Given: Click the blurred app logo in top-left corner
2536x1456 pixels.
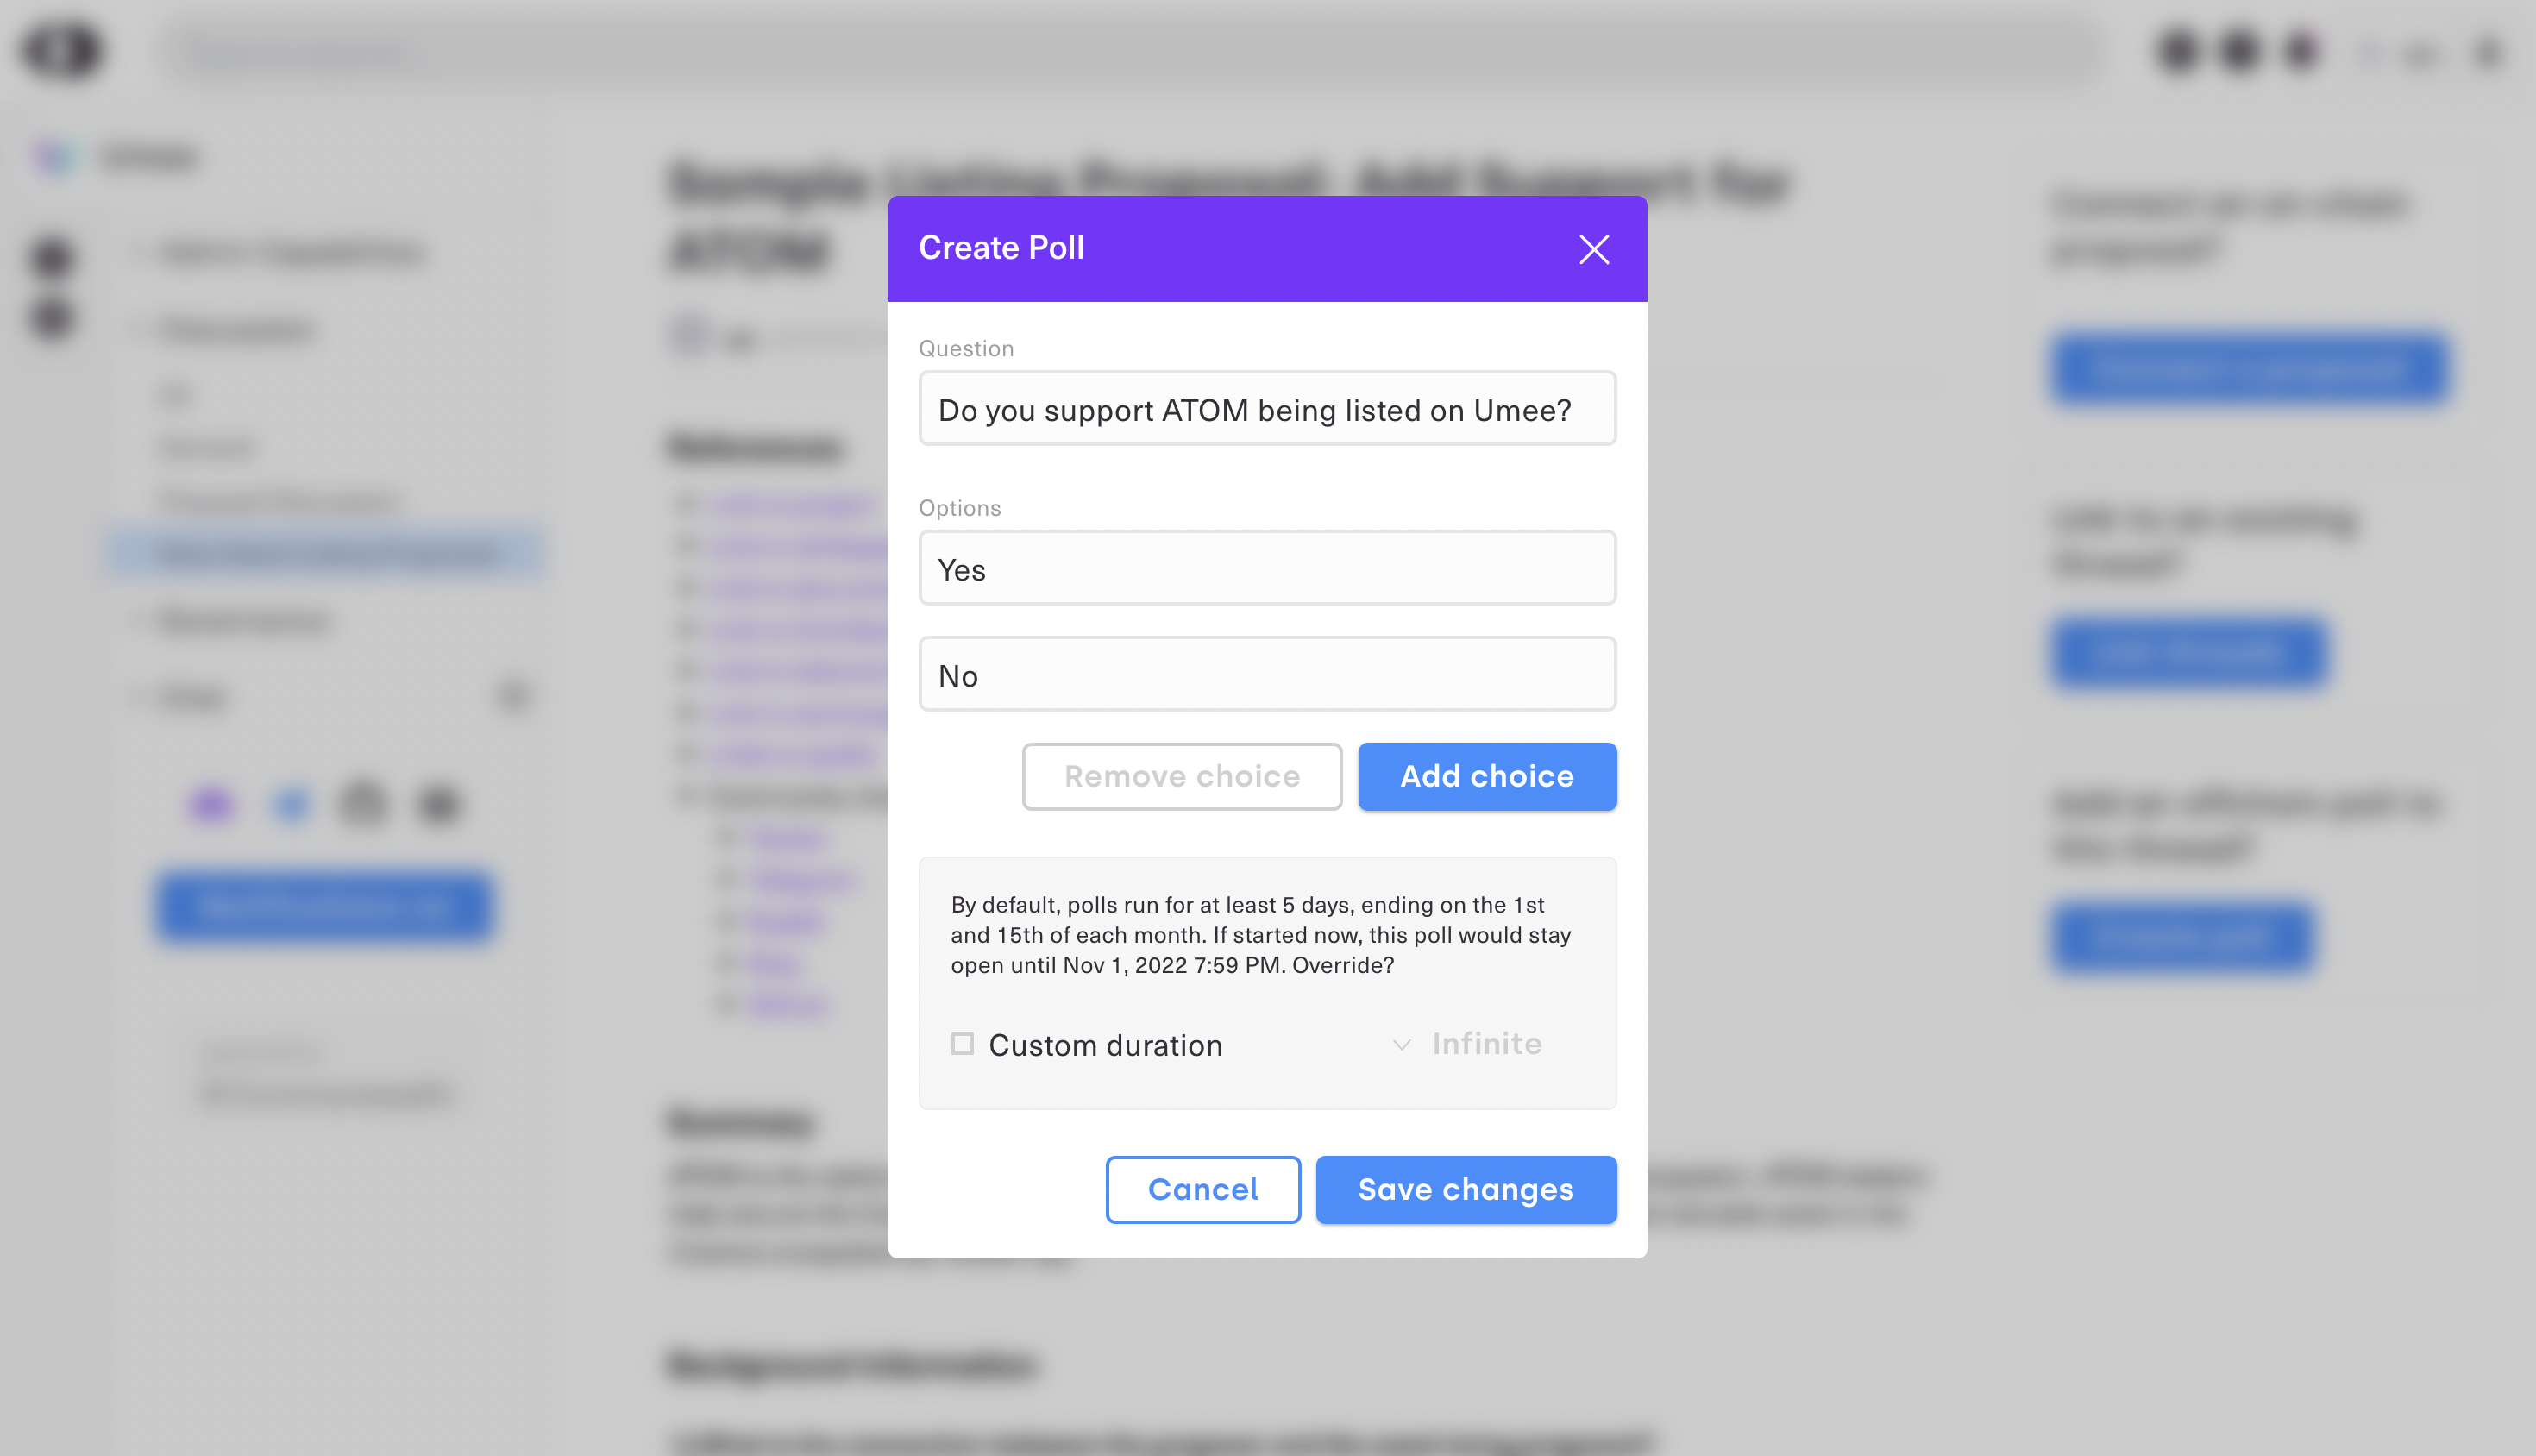Looking at the screenshot, I should 62,50.
